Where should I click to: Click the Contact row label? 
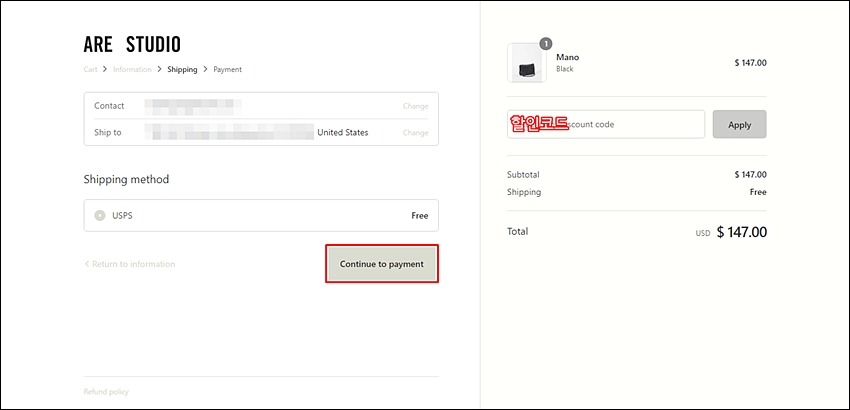click(x=109, y=106)
